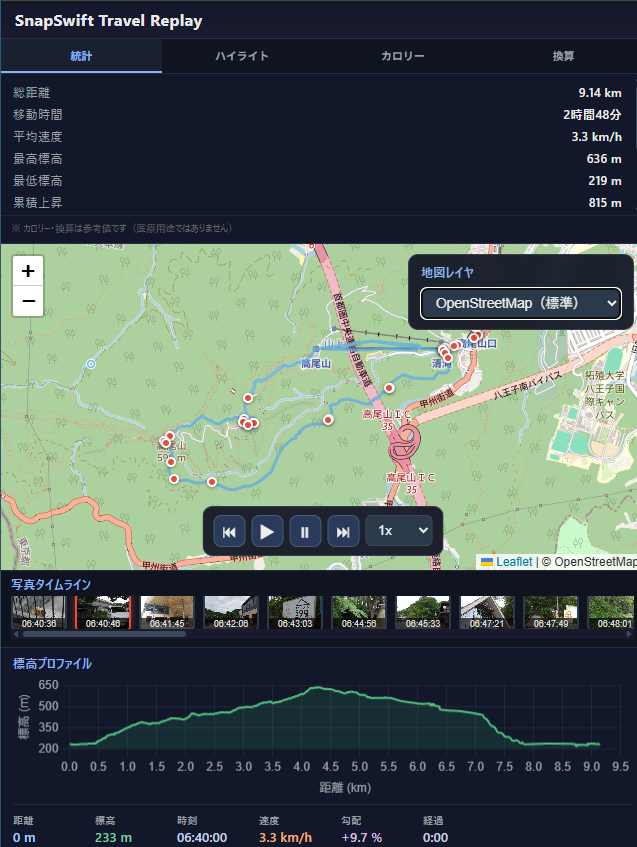637x847 pixels.
Task: Click the 平均速度 value 3.3 km/h
Action: click(x=596, y=137)
